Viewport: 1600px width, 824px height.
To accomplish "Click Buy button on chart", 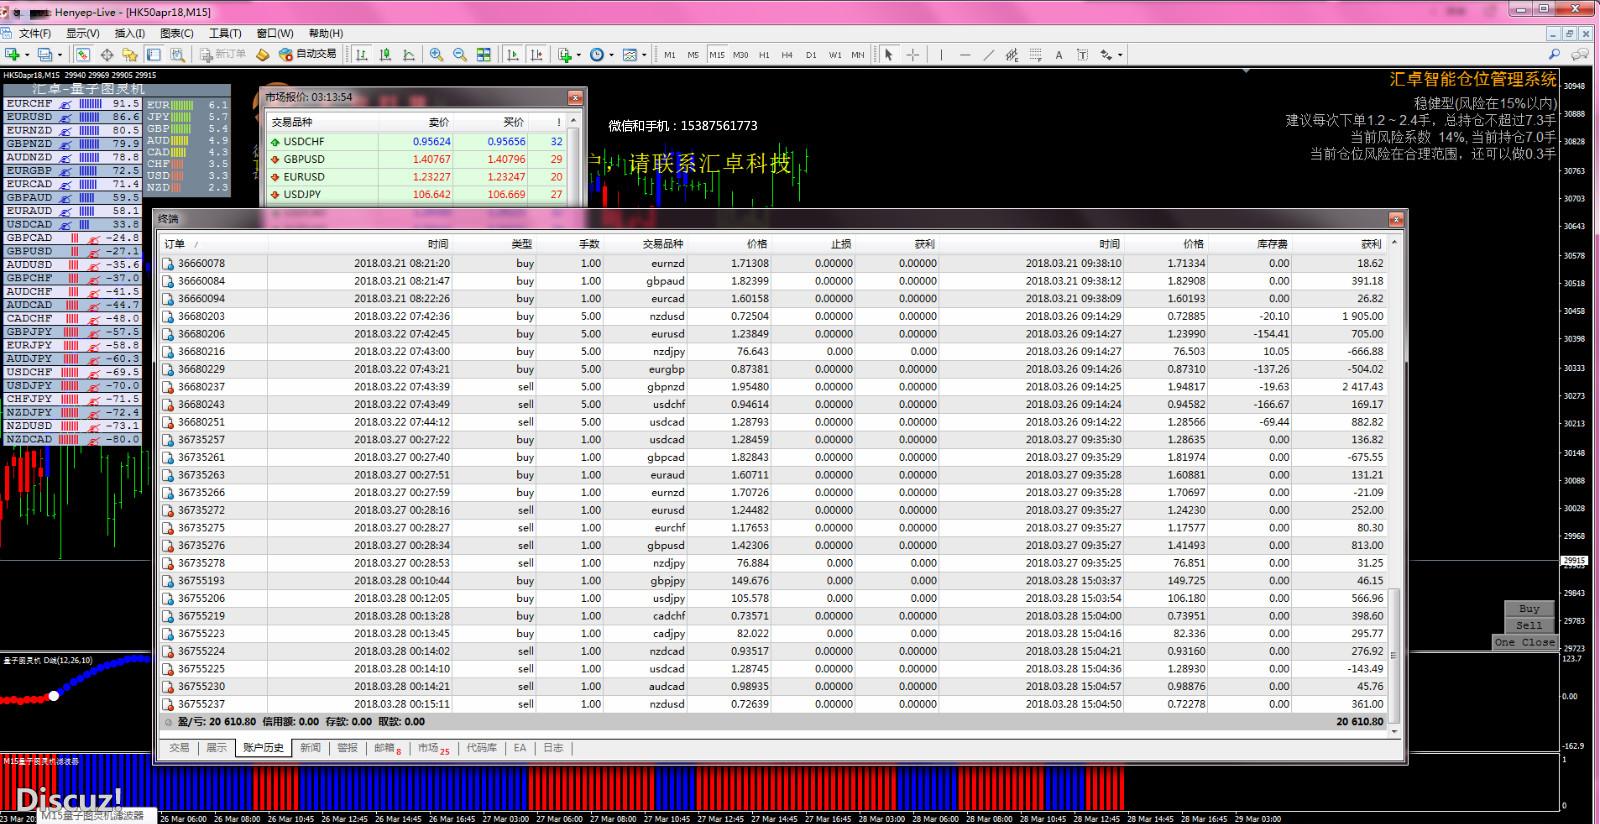I will tap(1529, 608).
